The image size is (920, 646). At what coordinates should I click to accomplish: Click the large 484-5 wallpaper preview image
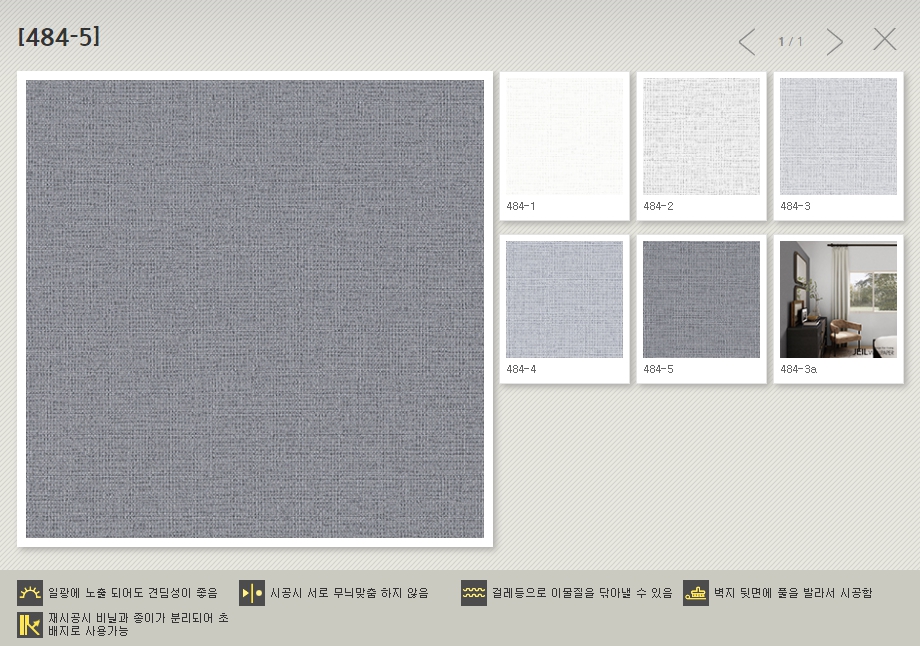(255, 309)
